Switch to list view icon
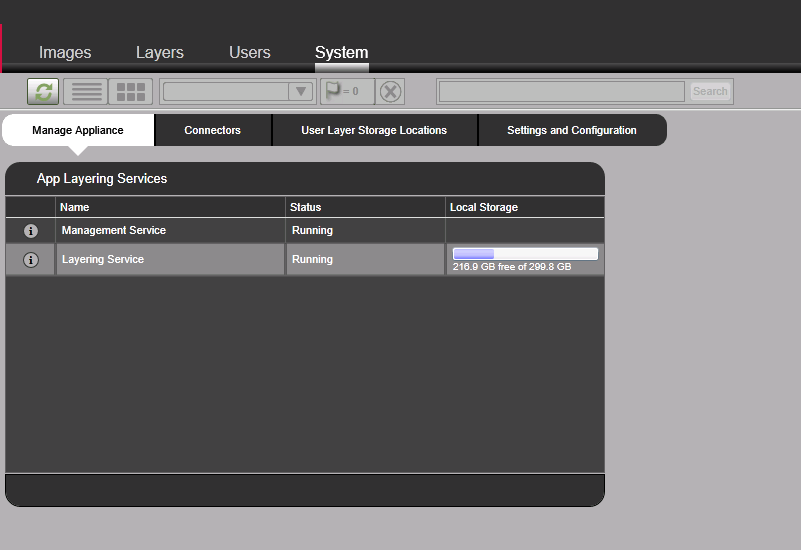Viewport: 801px width, 550px height. (x=86, y=91)
